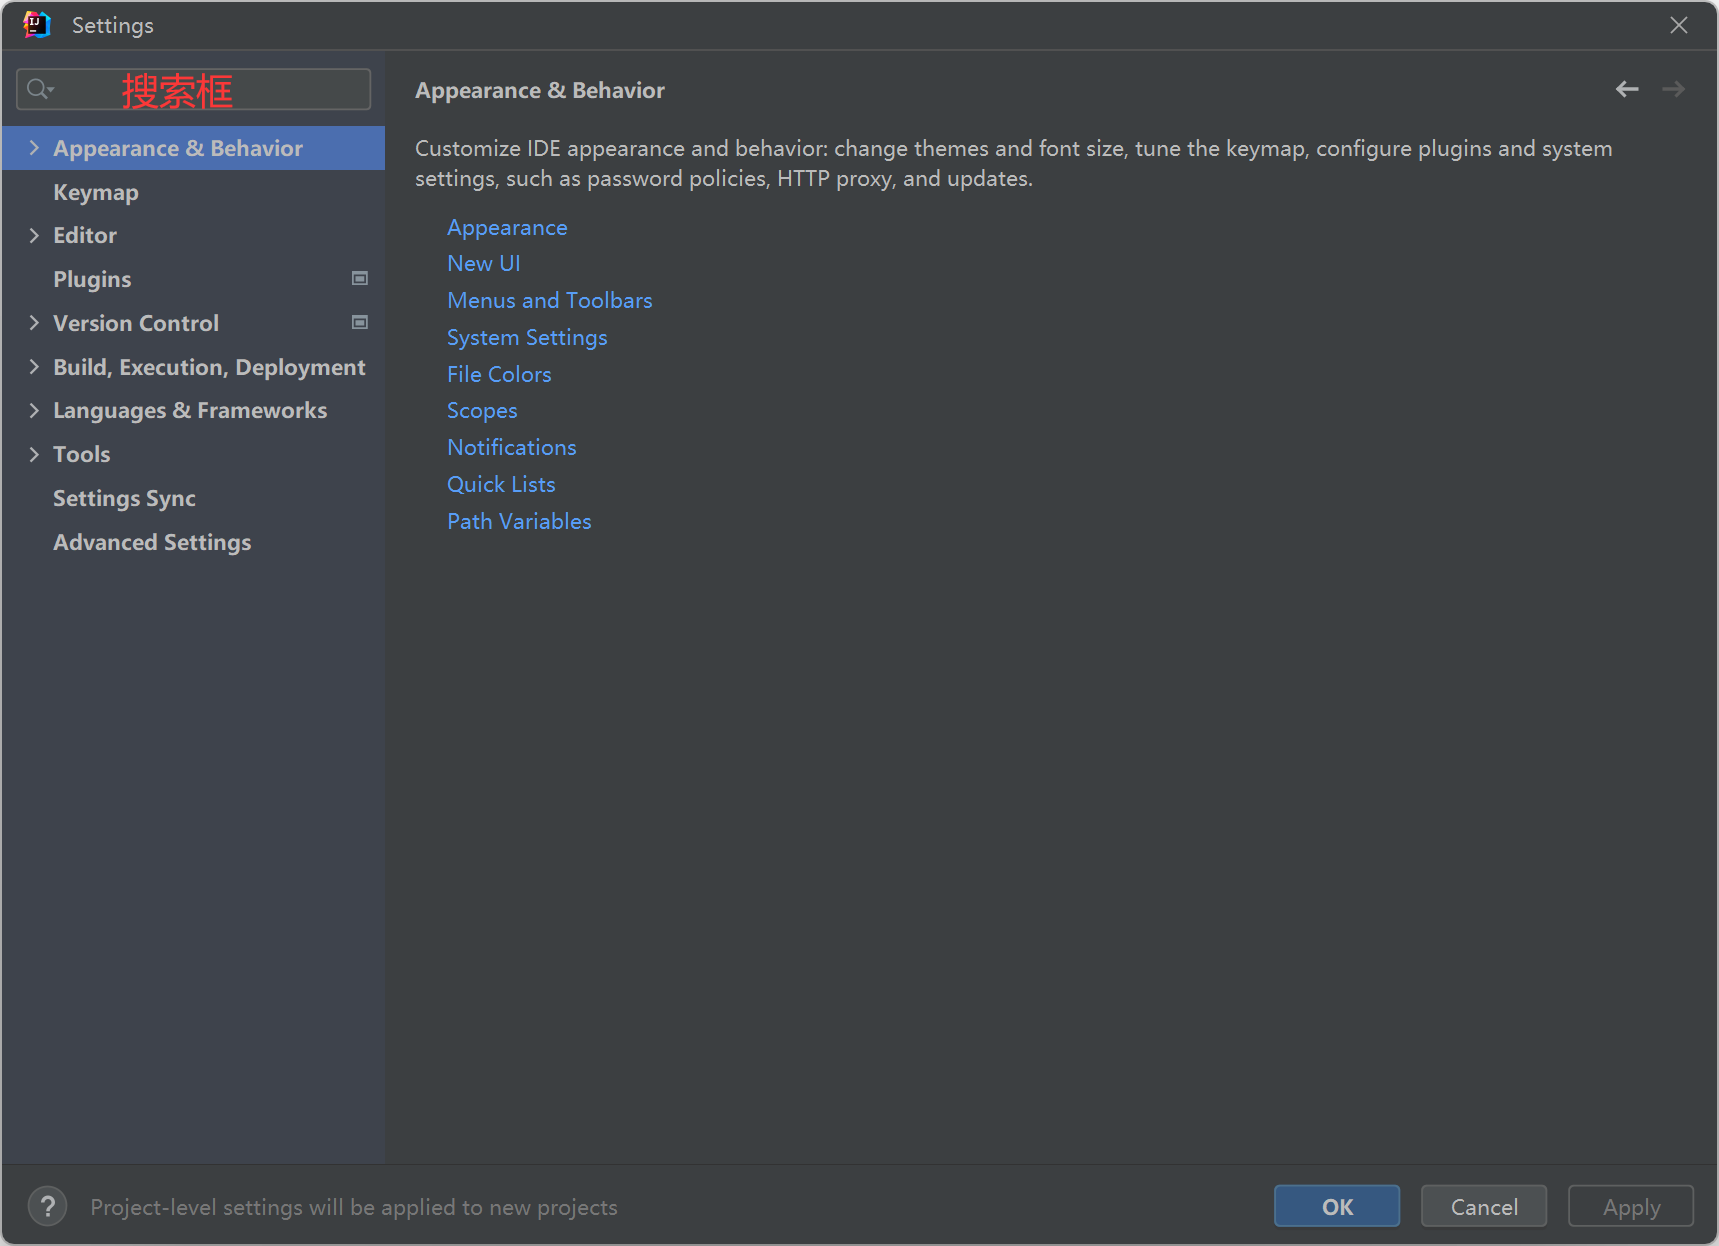Open the Menus and Toolbars link
This screenshot has width=1719, height=1246.
550,300
